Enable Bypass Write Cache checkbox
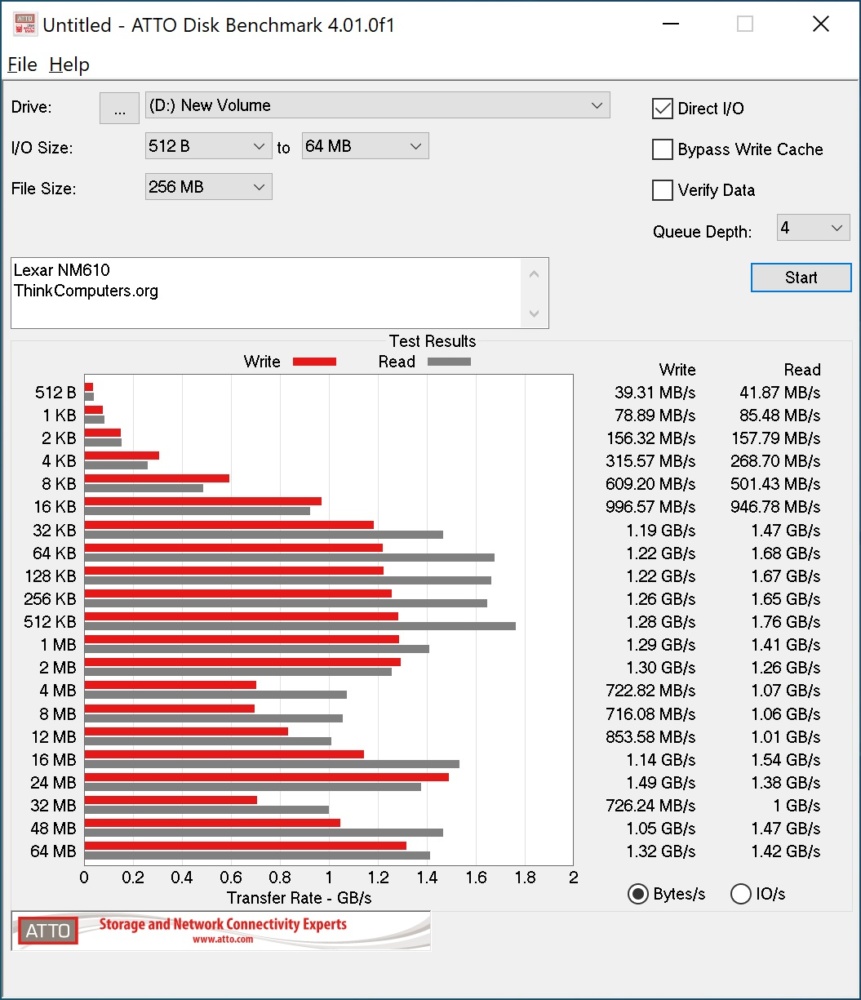 click(663, 149)
